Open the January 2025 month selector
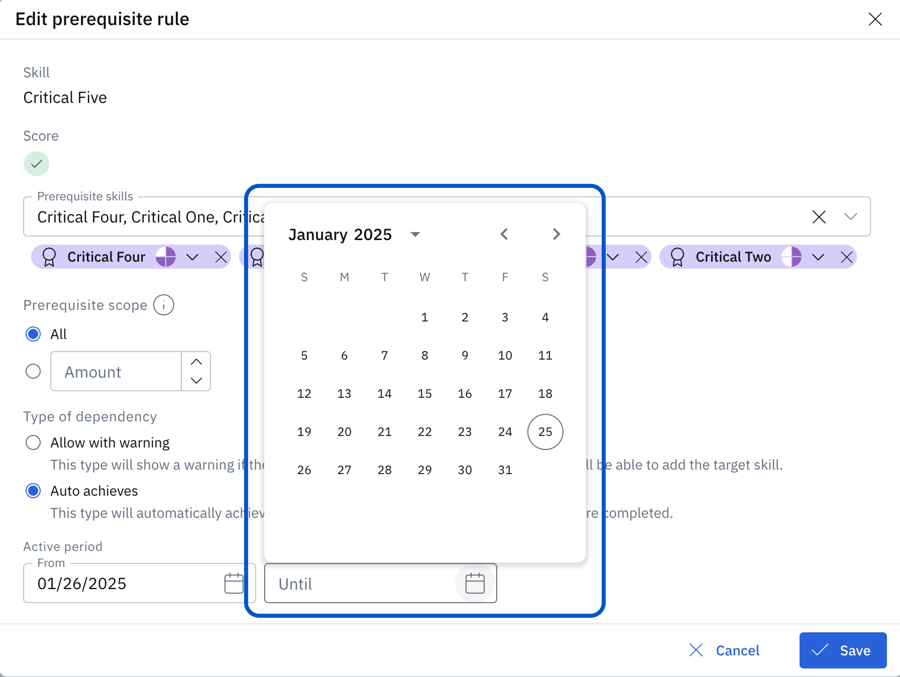This screenshot has width=900, height=677. 415,234
